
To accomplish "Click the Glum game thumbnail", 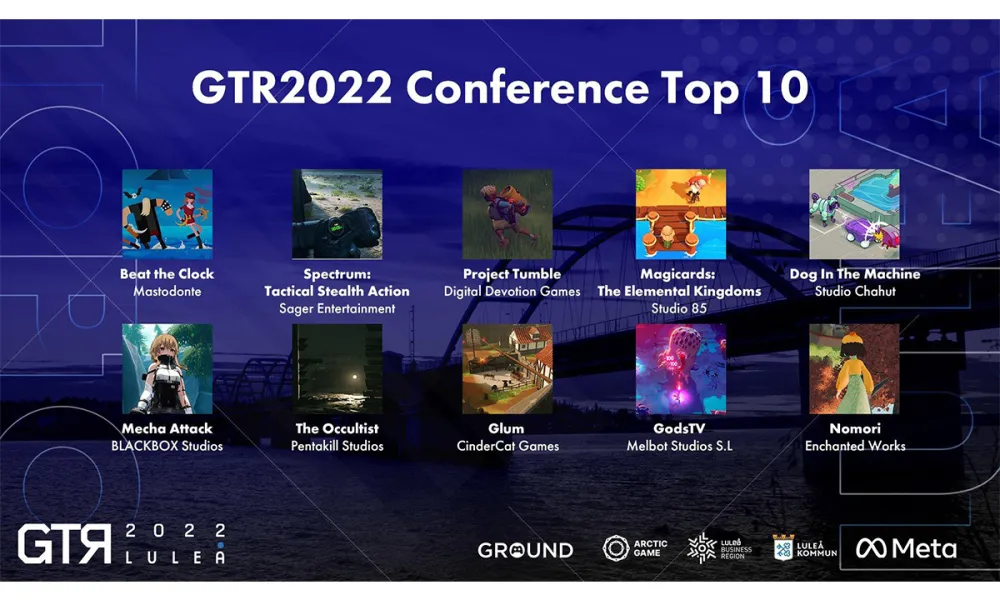I will 508,369.
